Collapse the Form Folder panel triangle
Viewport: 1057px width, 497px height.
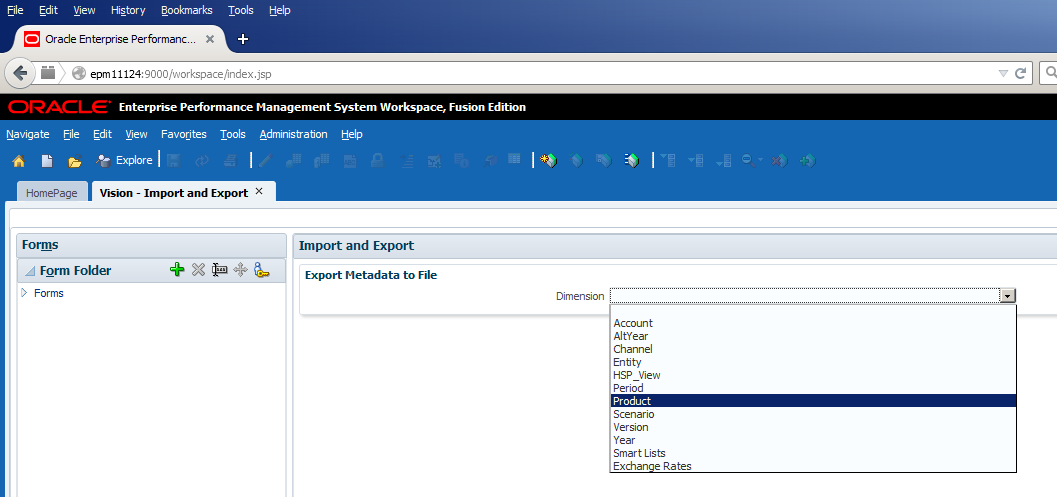point(29,271)
